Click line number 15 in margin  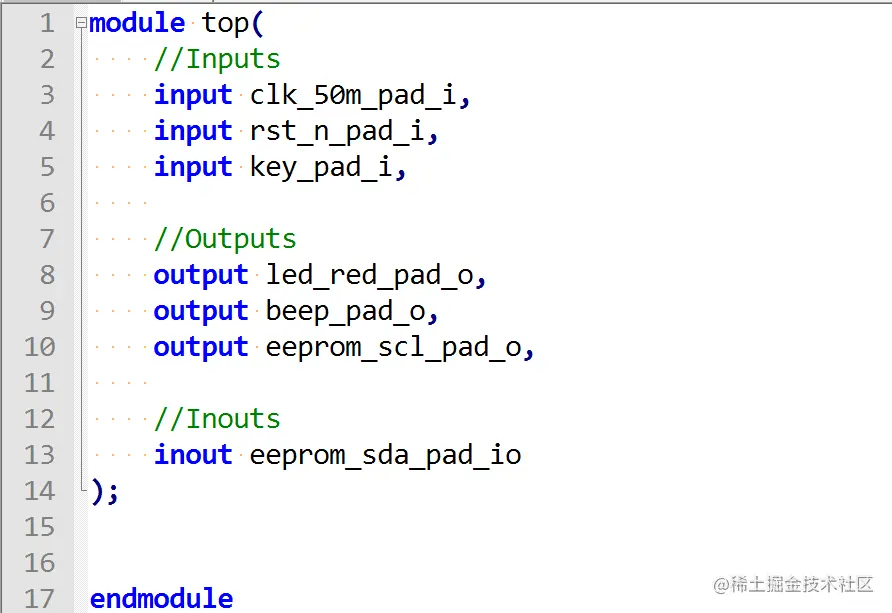point(40,527)
